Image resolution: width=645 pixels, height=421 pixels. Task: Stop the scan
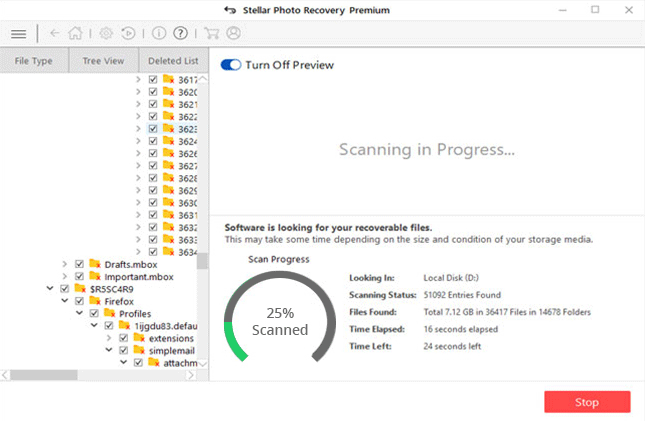pos(587,402)
